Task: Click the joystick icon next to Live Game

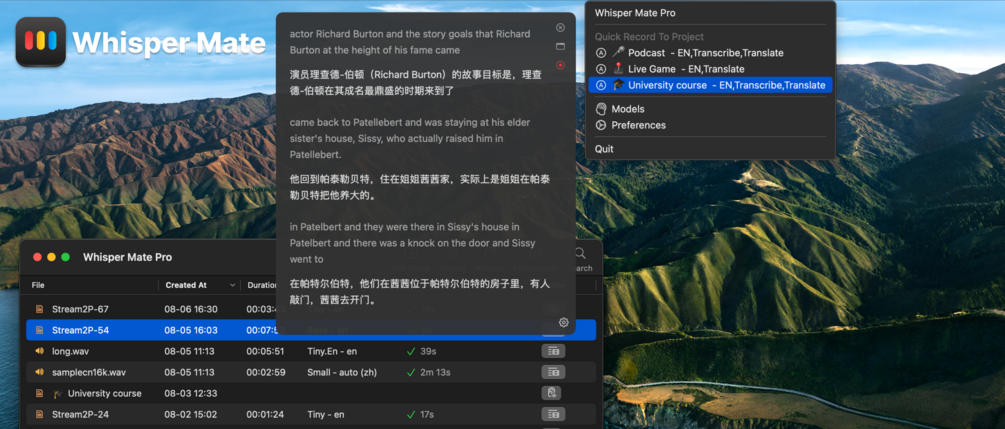Action: (x=618, y=69)
